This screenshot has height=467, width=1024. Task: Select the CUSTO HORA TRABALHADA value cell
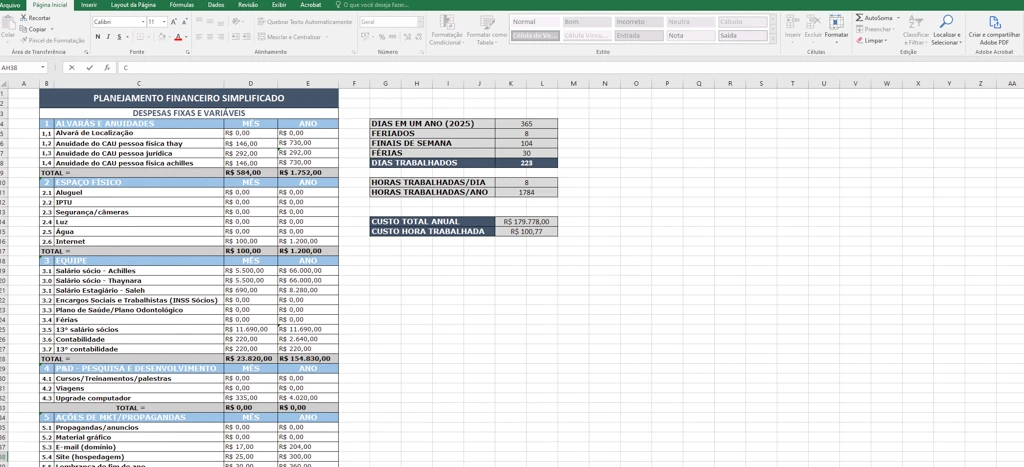tap(526, 231)
